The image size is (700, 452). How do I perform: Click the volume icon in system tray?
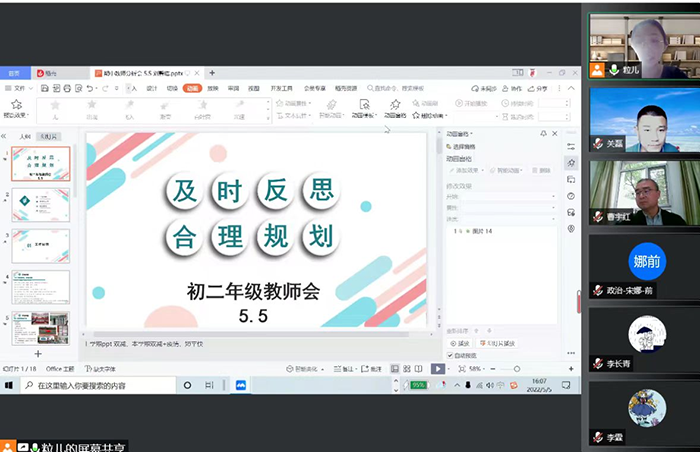pos(490,385)
